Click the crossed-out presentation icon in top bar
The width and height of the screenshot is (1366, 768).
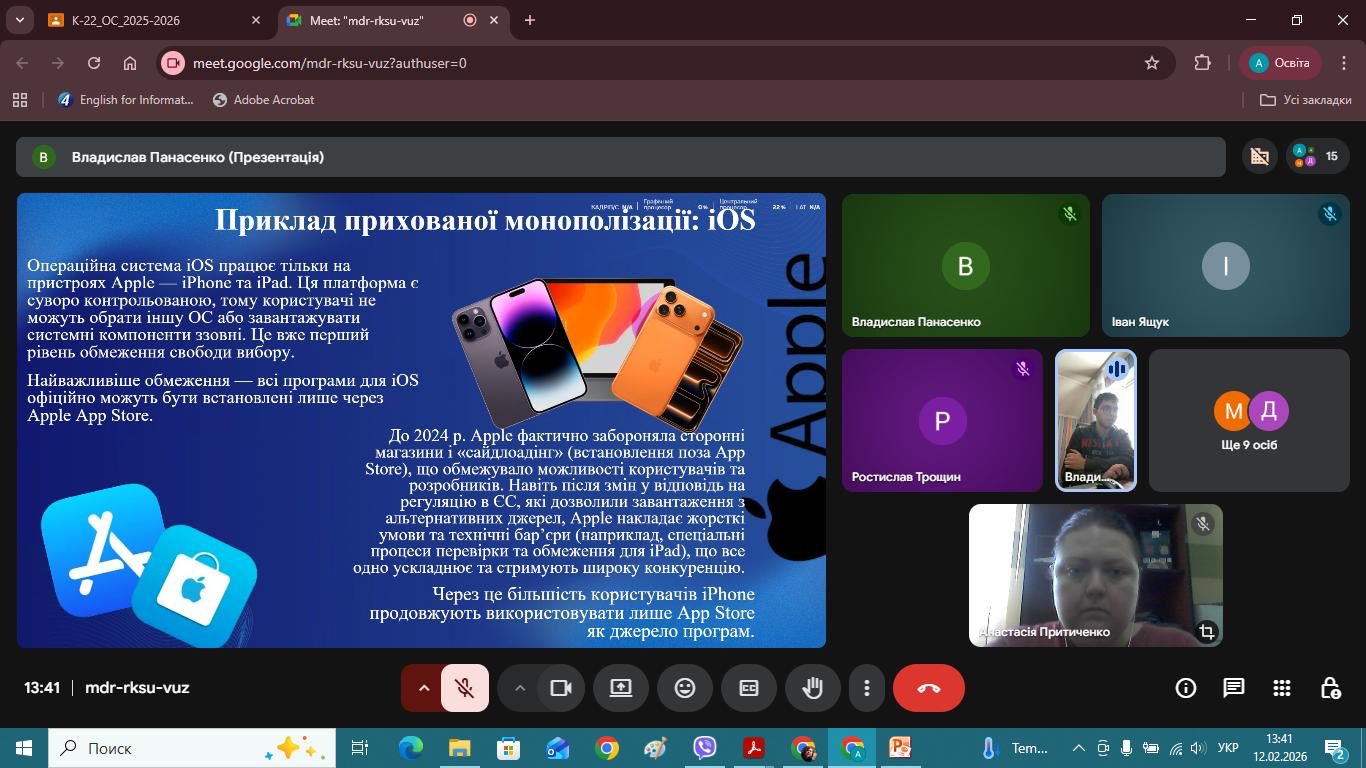[x=1260, y=157]
